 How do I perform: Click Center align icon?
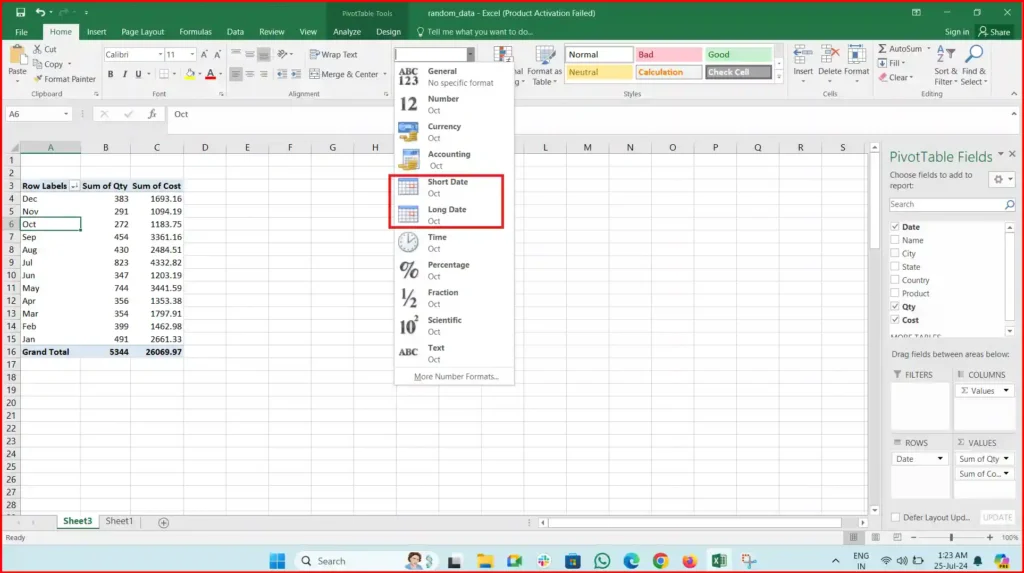click(249, 74)
